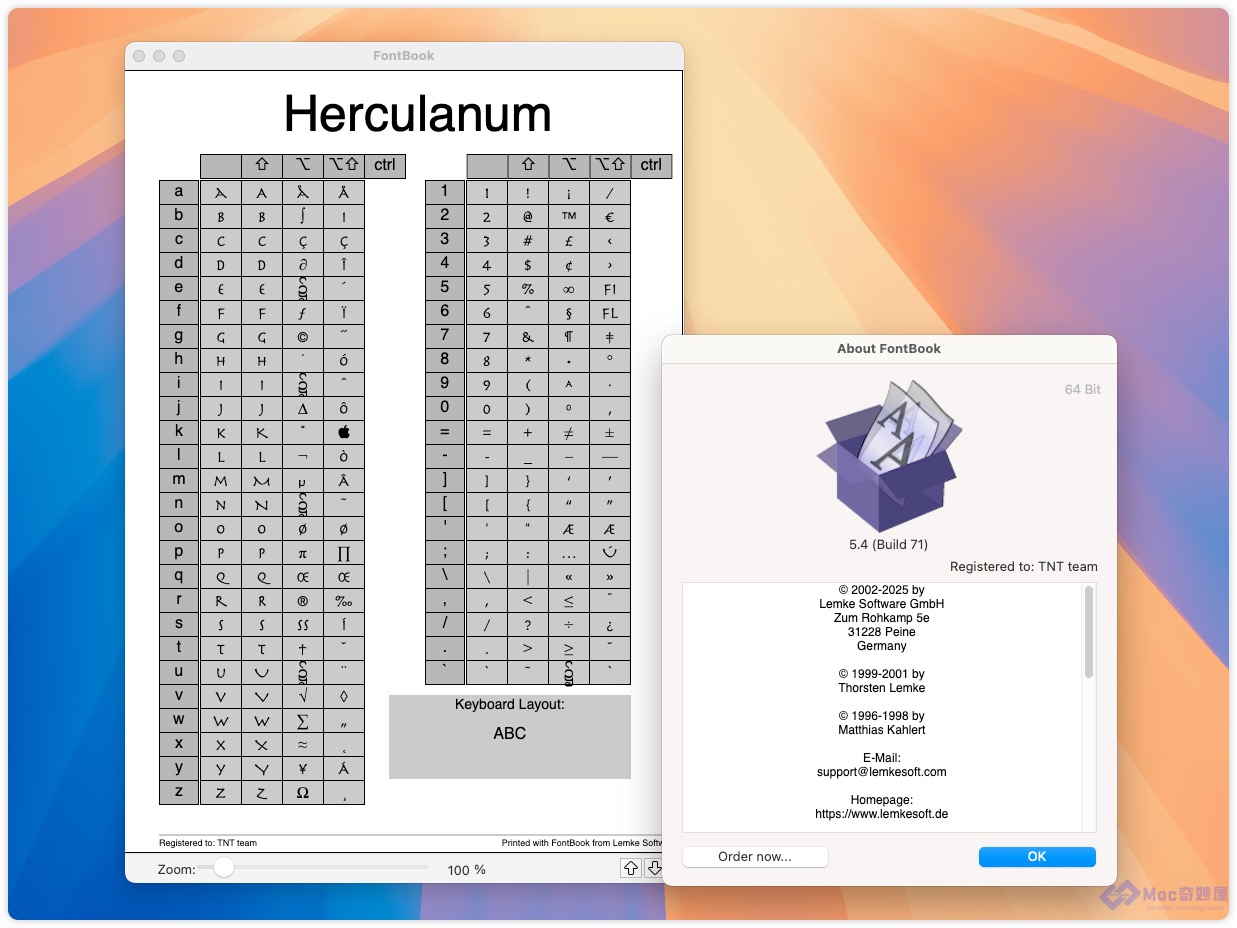Click the Herculanum font title
This screenshot has height=928, width=1237.
point(418,114)
